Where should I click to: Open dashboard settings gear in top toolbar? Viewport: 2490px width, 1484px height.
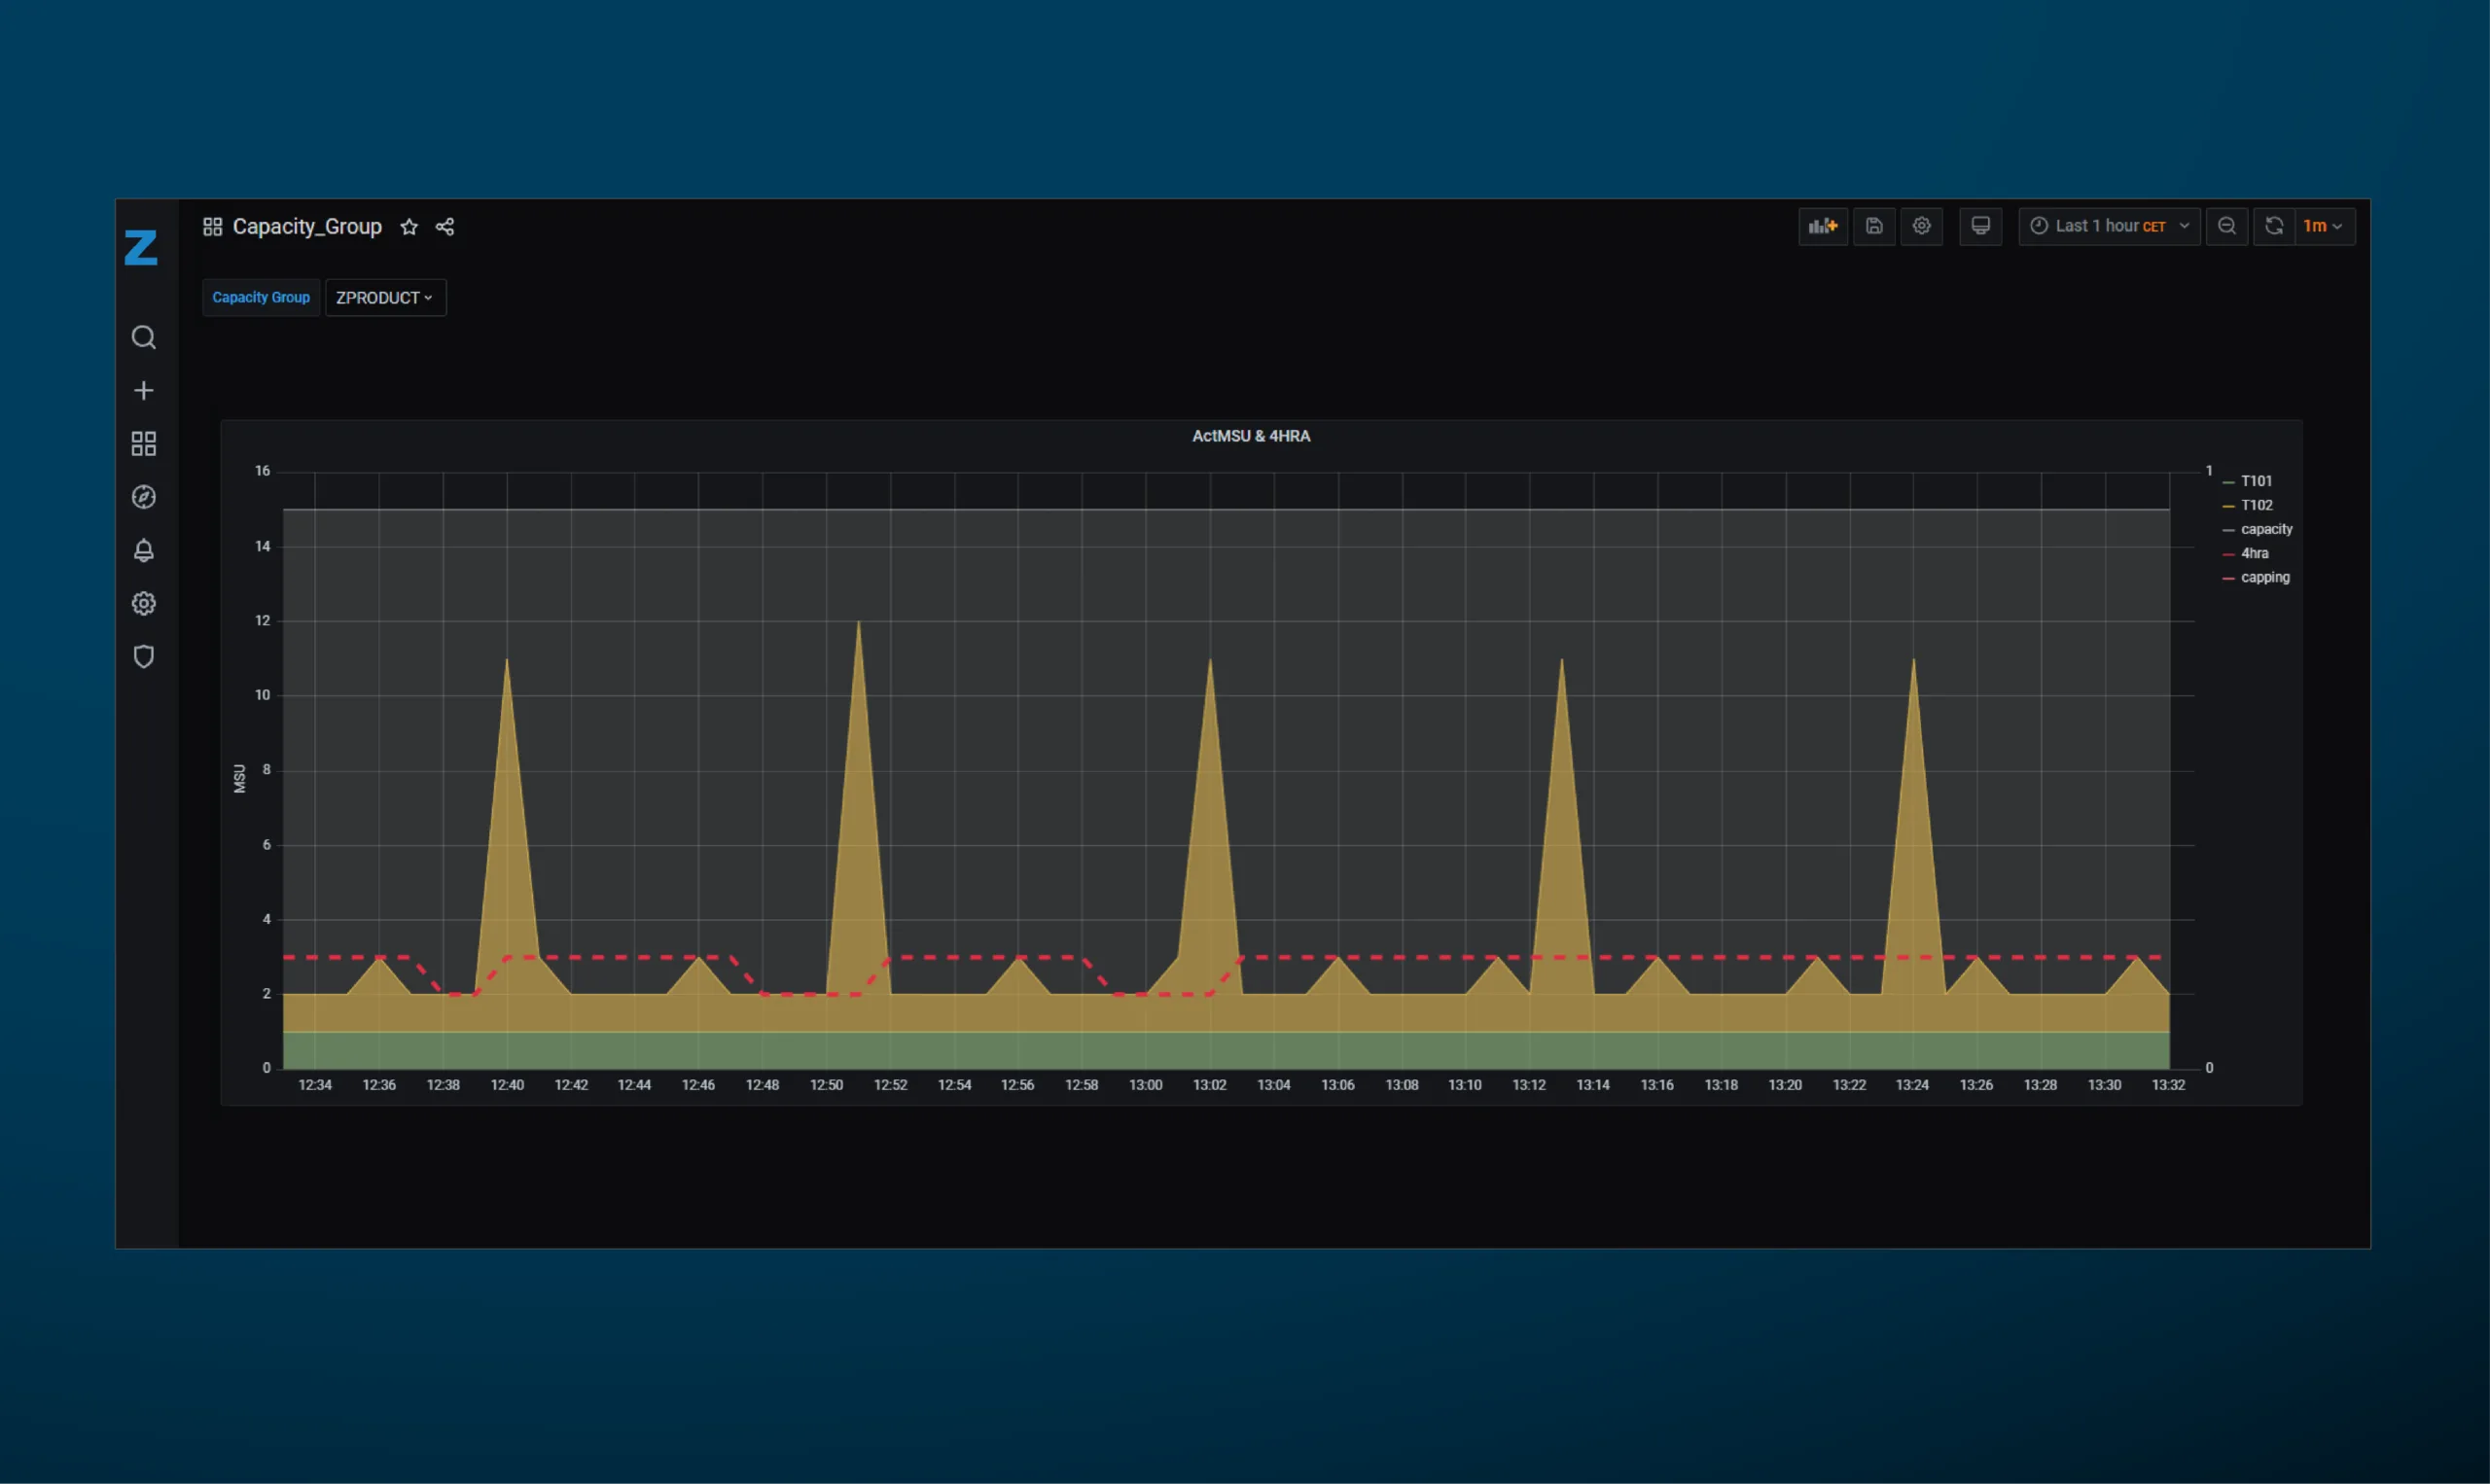tap(1921, 226)
